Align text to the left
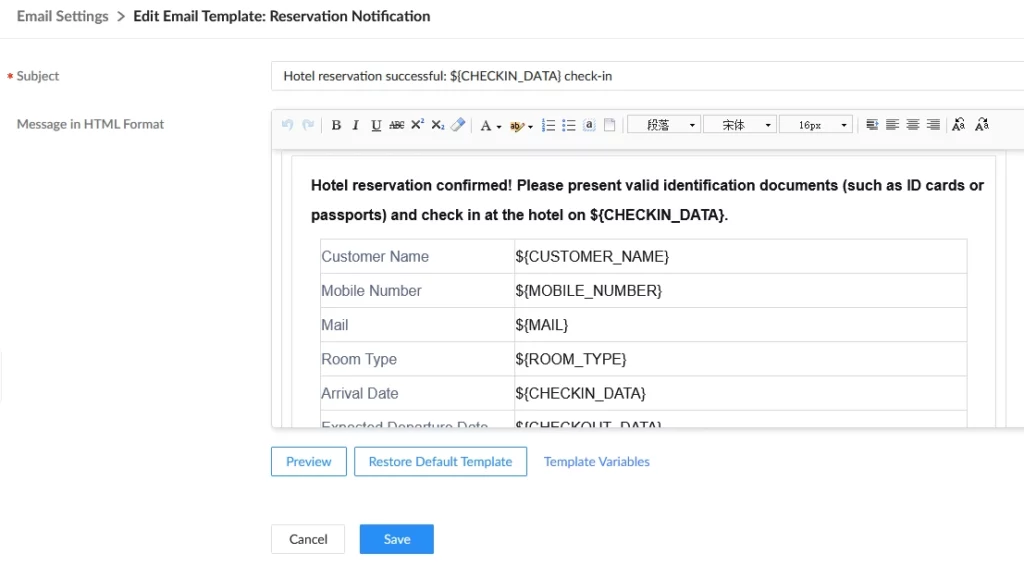This screenshot has width=1024, height=566. (892, 125)
